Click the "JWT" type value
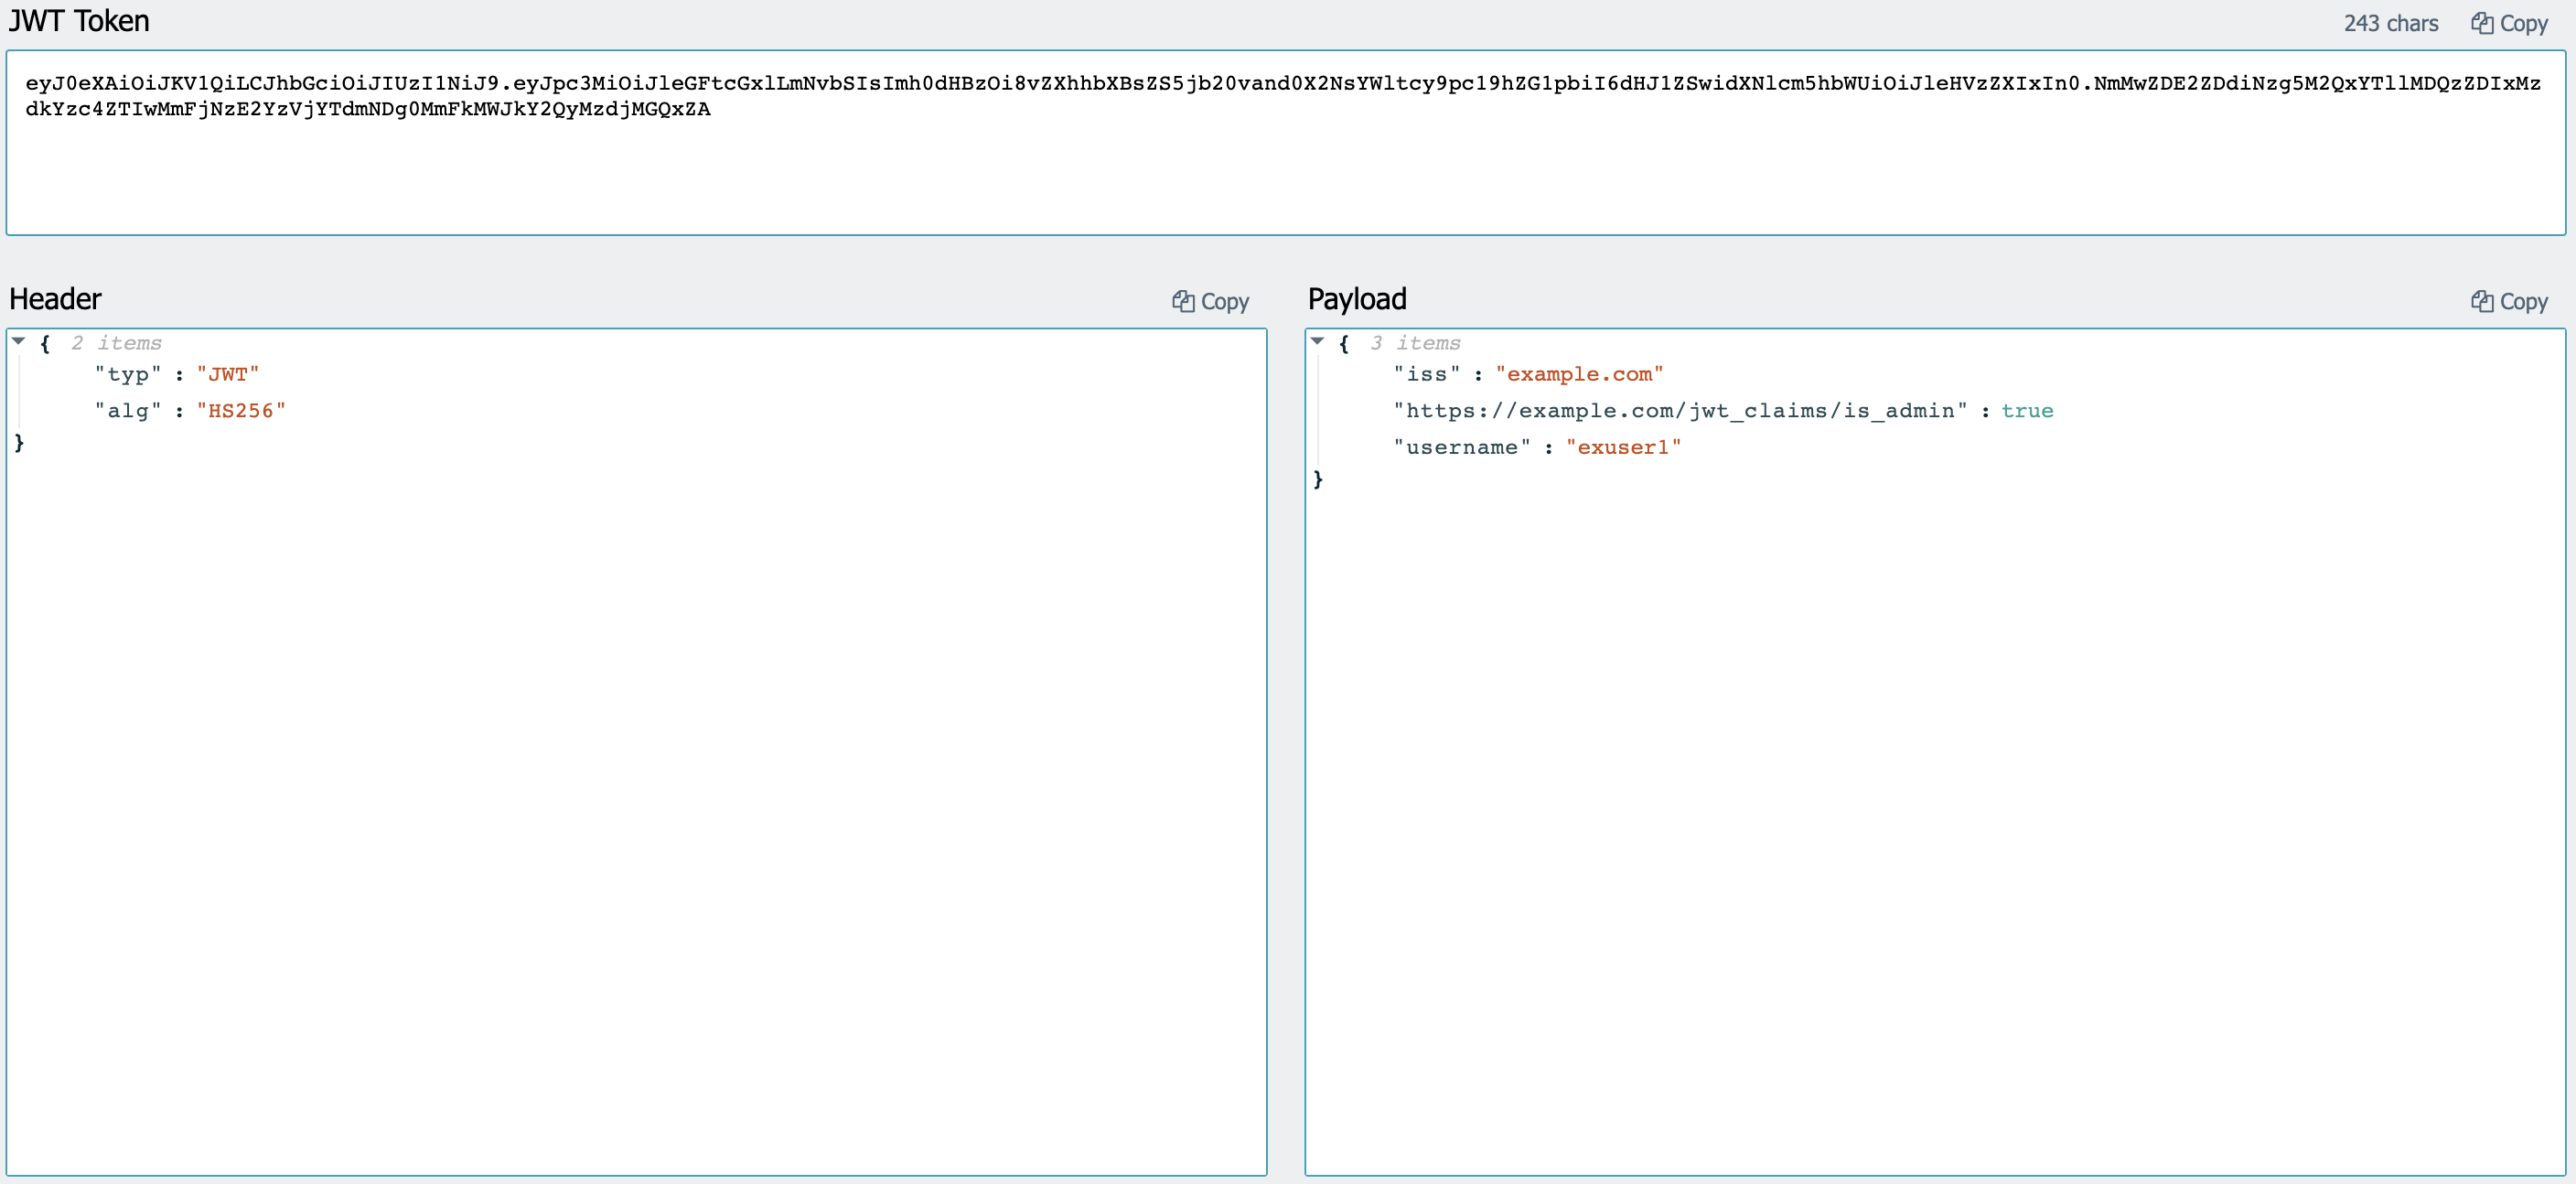 (x=228, y=375)
